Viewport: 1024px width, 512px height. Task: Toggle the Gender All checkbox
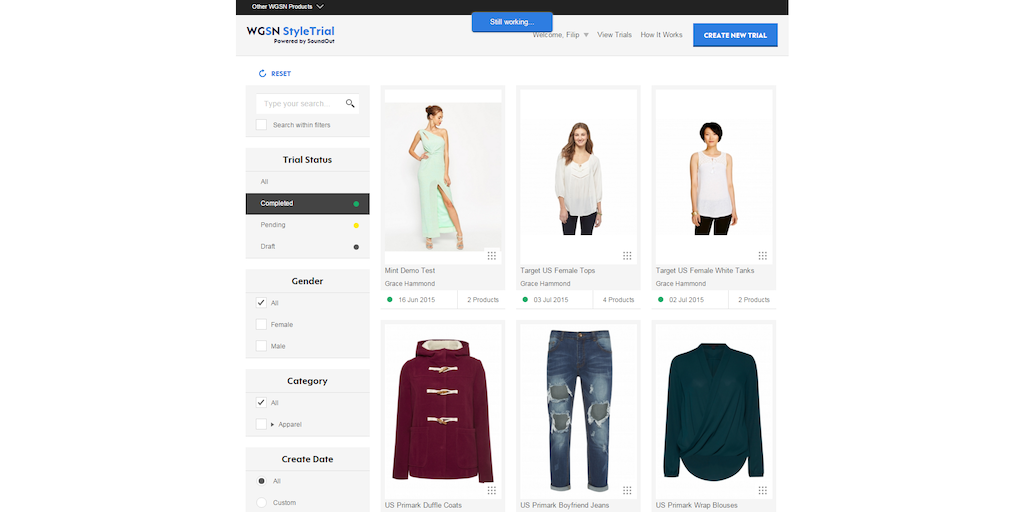click(x=261, y=303)
